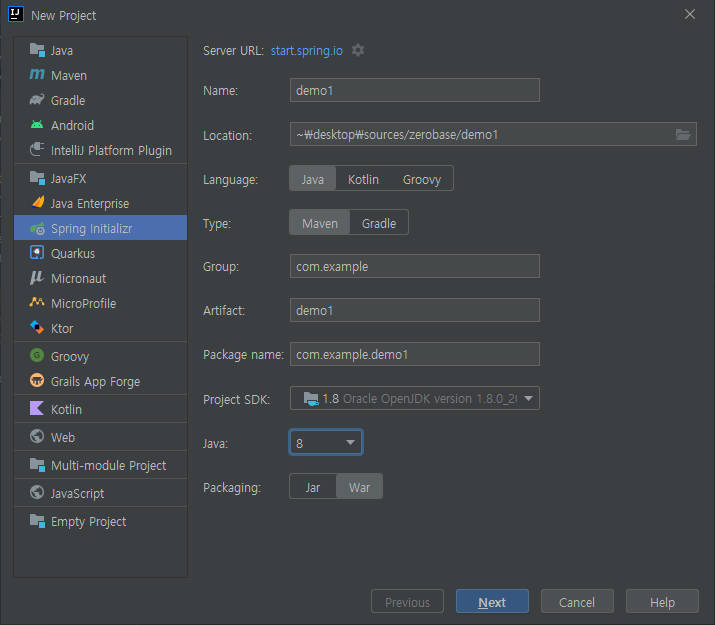Image resolution: width=715 pixels, height=625 pixels.
Task: Select Multi-module Project option
Action: pyautogui.click(x=100, y=465)
